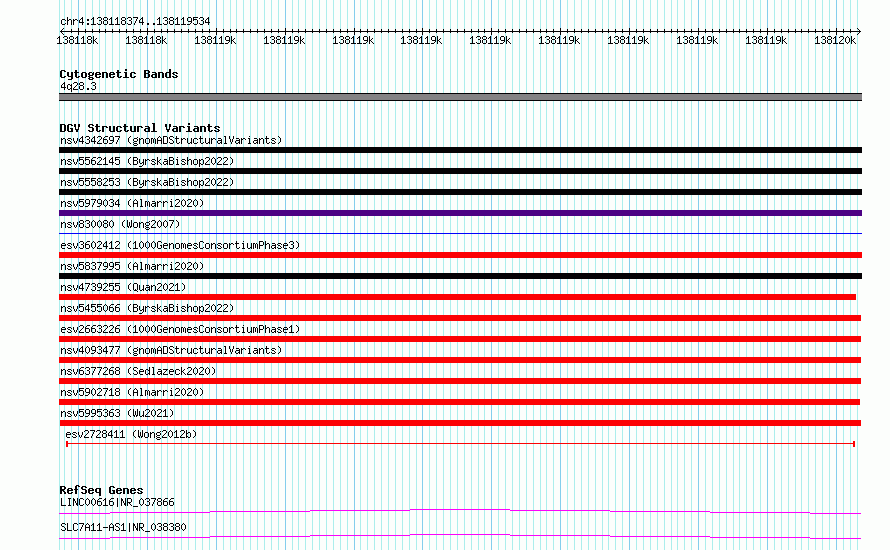Open nsv4739255 (Quan2021) label
The image size is (890, 550).
[123, 287]
